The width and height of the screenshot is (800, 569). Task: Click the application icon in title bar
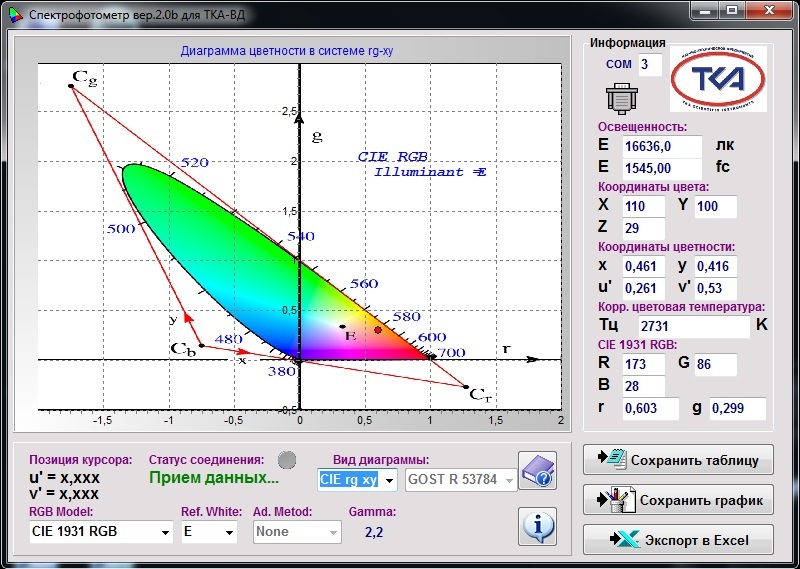[13, 14]
